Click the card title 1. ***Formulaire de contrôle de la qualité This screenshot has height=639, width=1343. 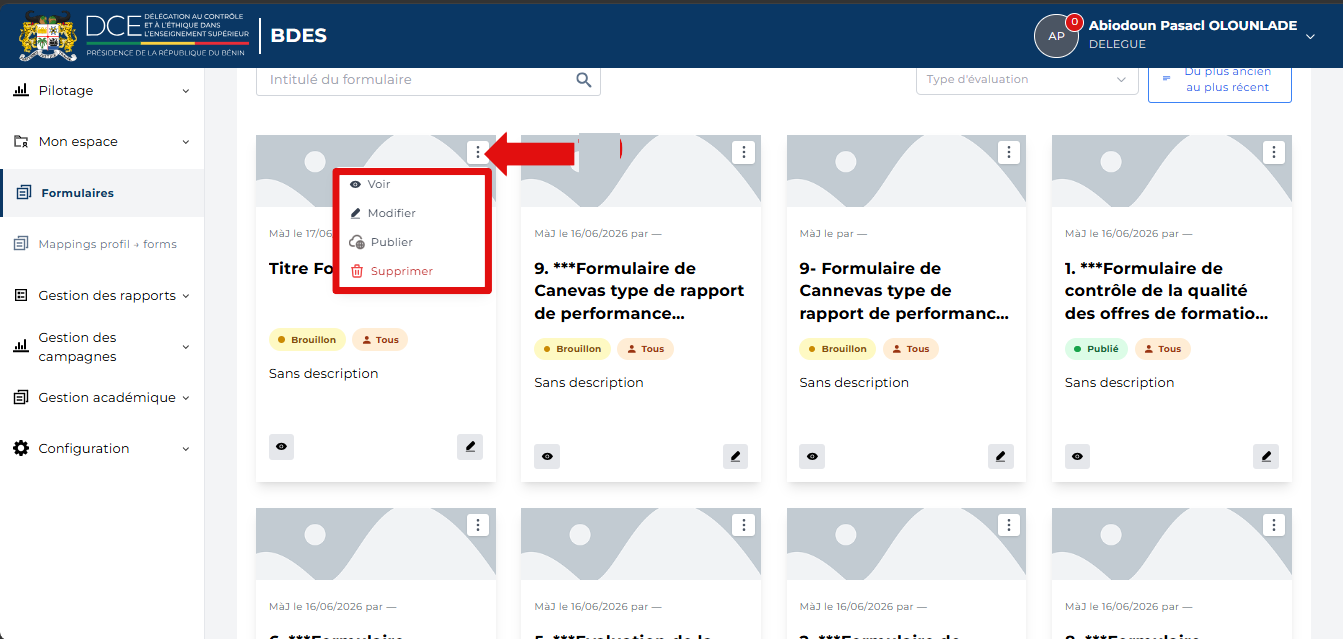(1168, 291)
